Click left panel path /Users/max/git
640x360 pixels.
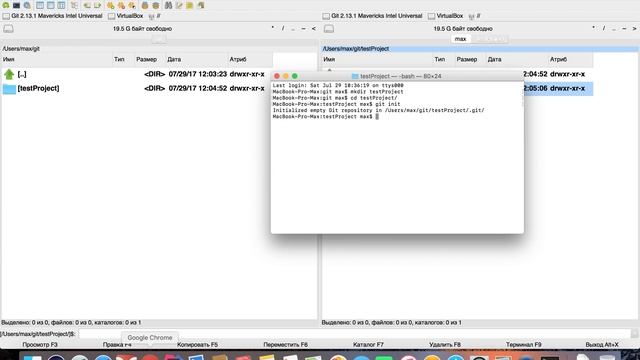click(21, 49)
